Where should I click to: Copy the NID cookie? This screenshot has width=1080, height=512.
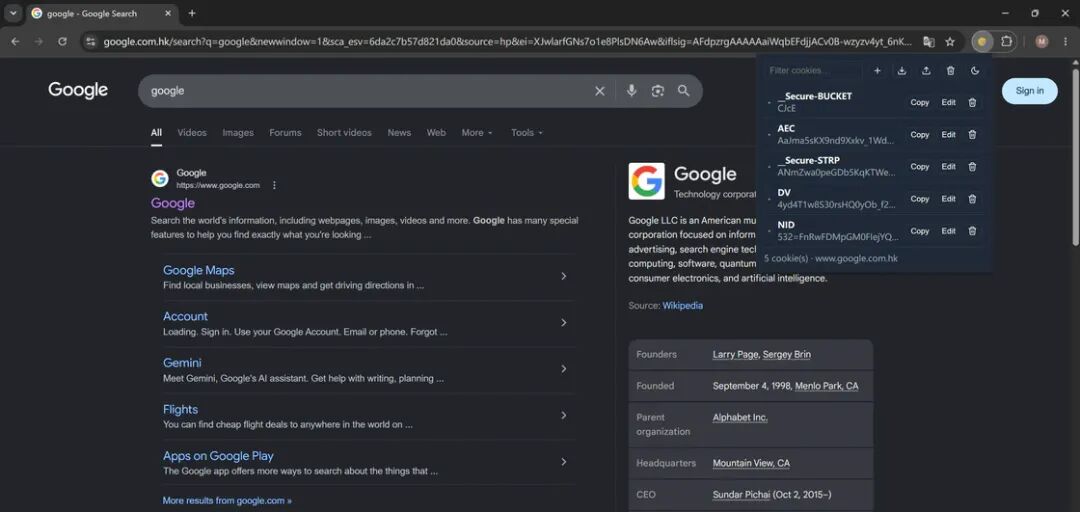pos(920,232)
